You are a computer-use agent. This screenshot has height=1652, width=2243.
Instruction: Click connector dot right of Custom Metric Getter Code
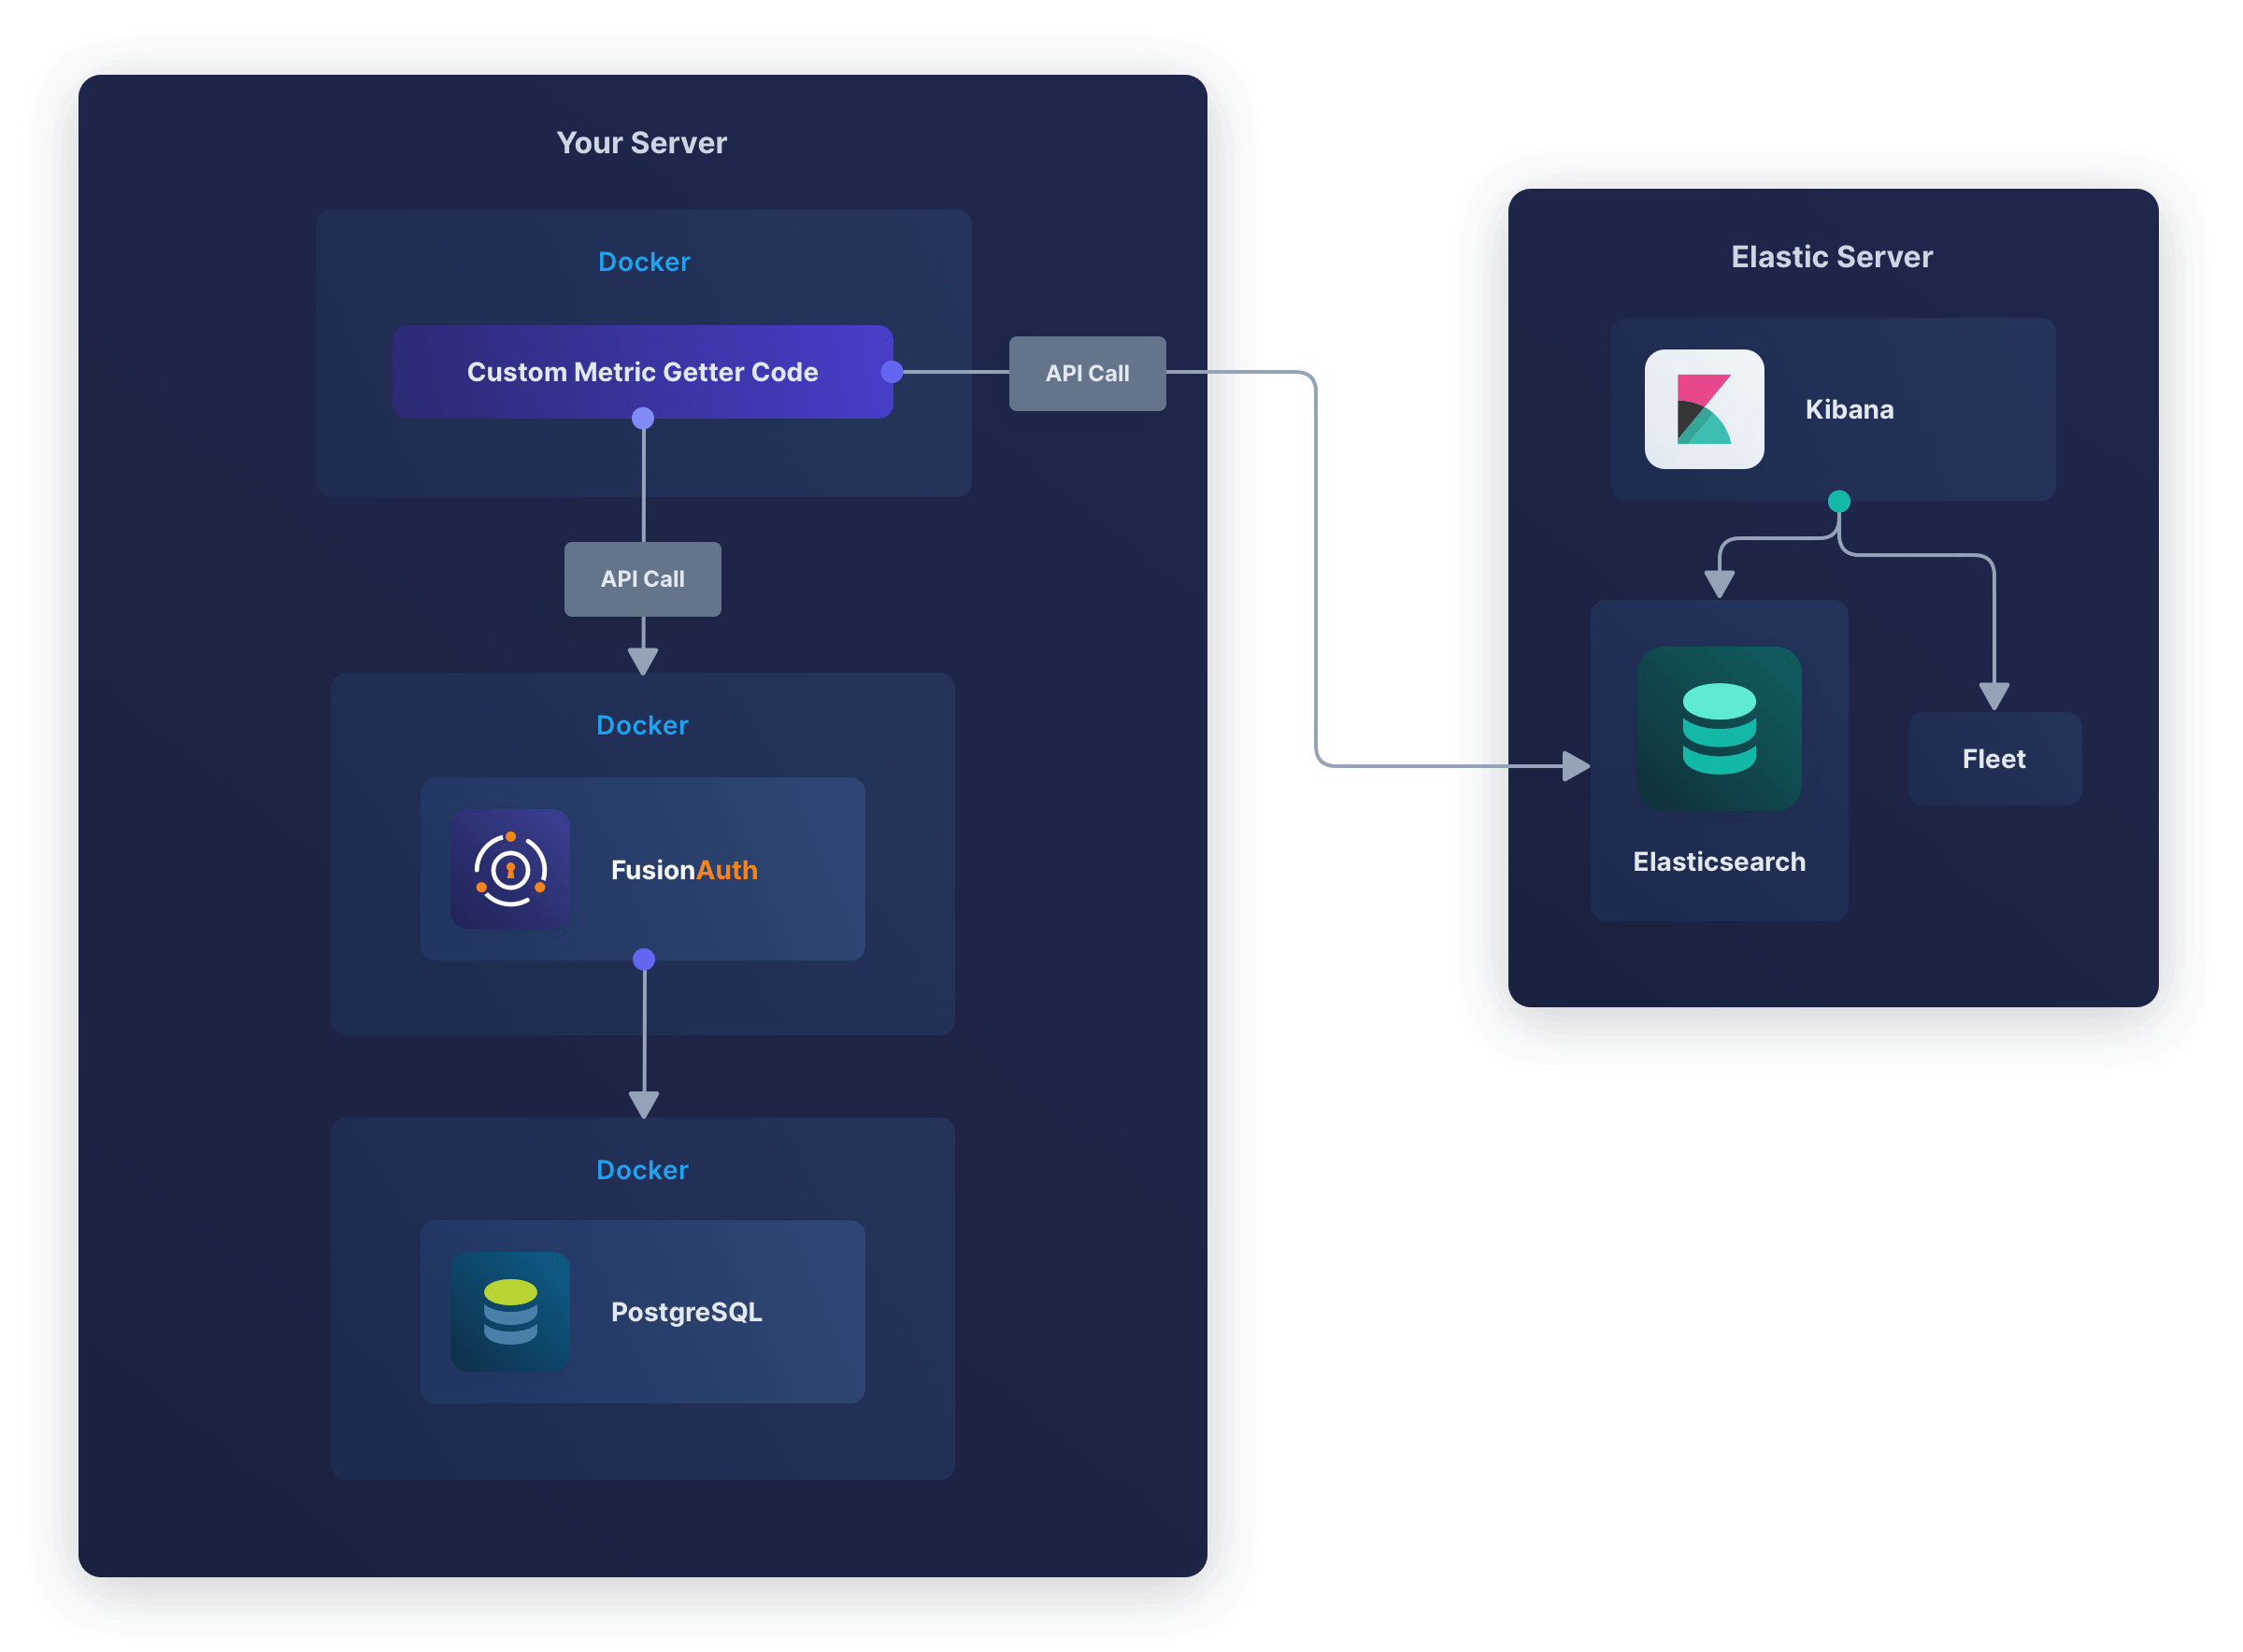[892, 372]
